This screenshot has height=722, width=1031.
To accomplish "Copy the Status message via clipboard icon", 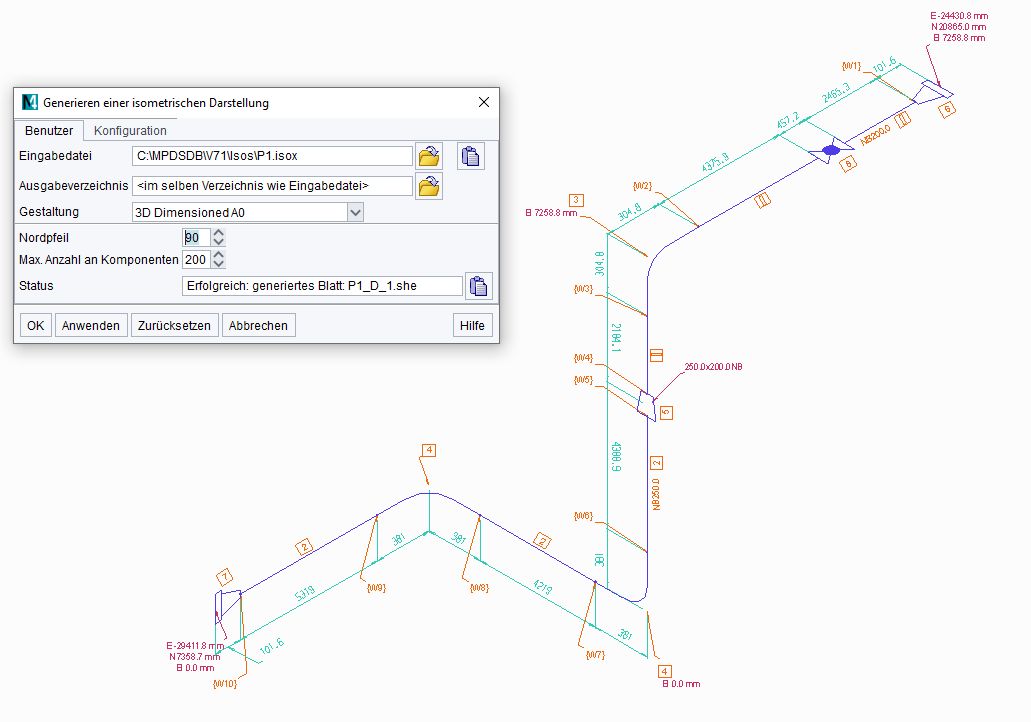I will pos(479,286).
